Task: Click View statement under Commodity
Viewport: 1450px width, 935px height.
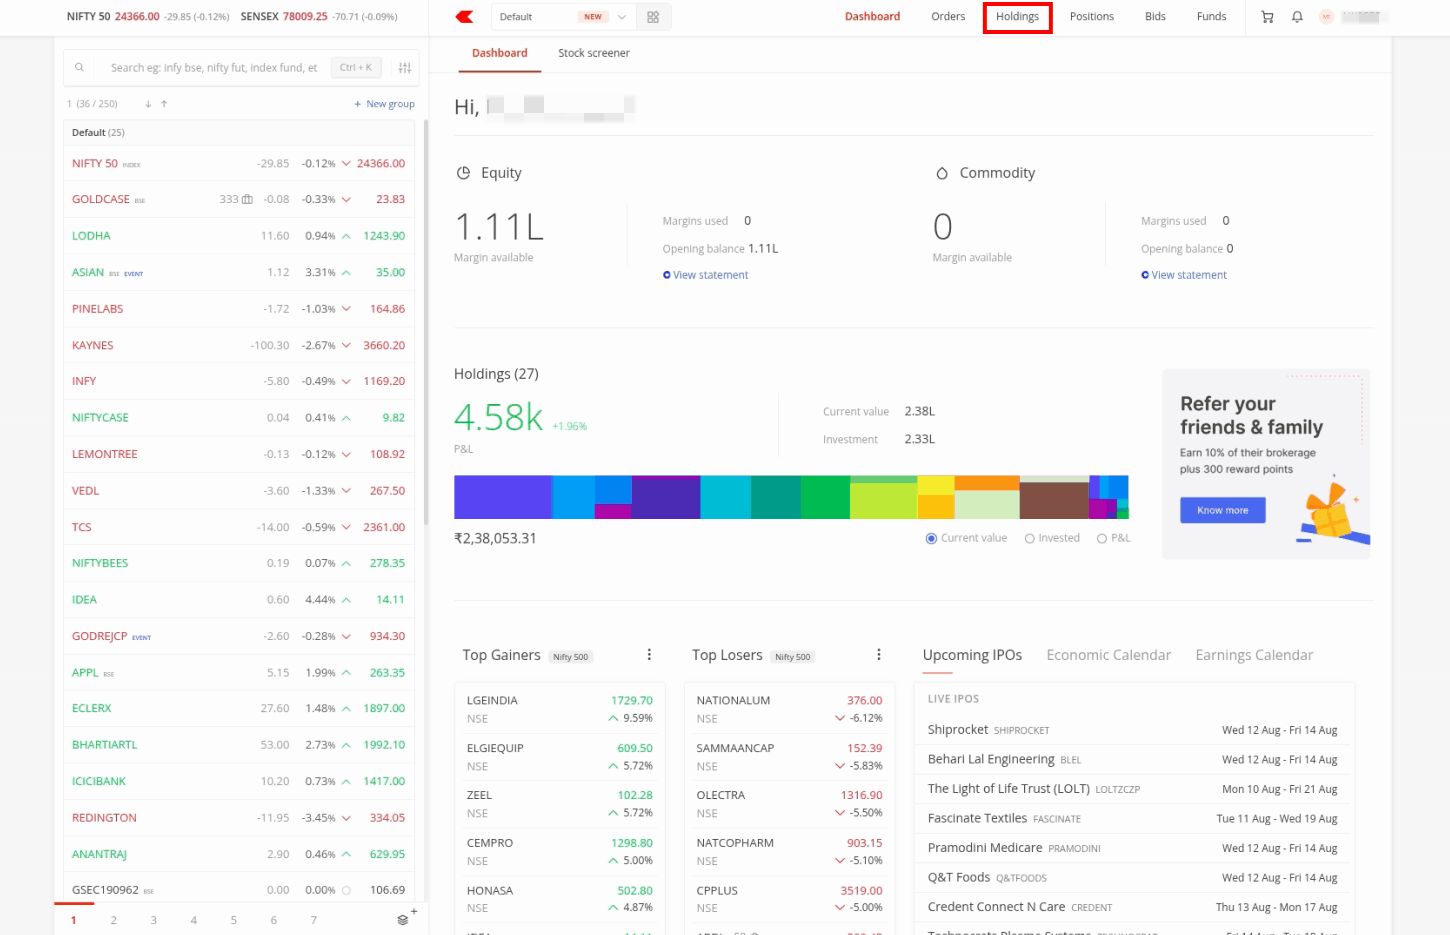Action: point(1184,275)
